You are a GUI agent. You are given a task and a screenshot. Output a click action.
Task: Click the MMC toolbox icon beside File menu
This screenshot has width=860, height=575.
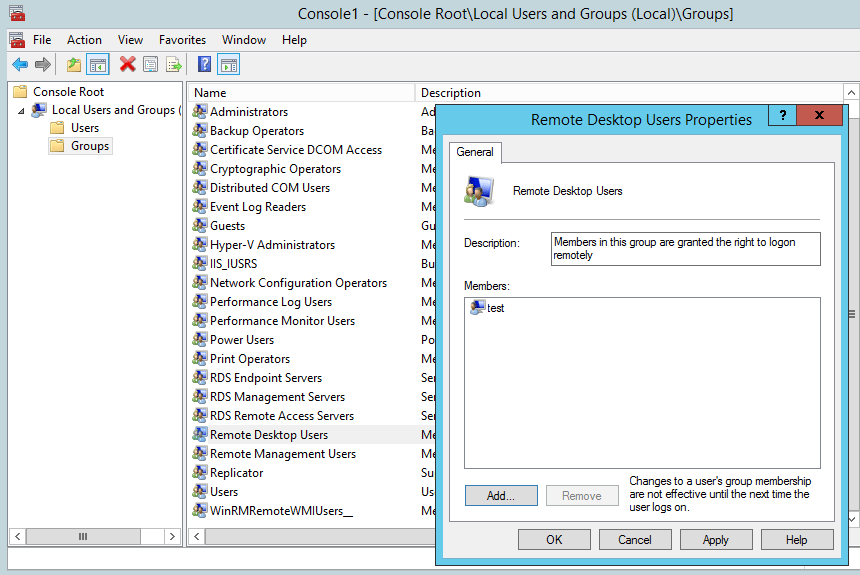click(17, 40)
